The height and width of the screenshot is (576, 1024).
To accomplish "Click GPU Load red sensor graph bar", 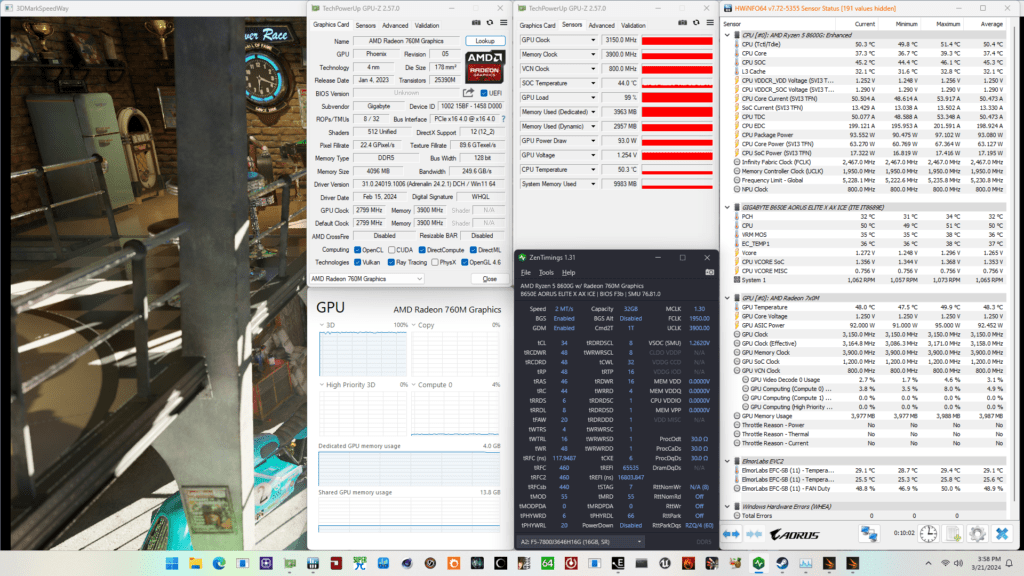I will pos(677,97).
